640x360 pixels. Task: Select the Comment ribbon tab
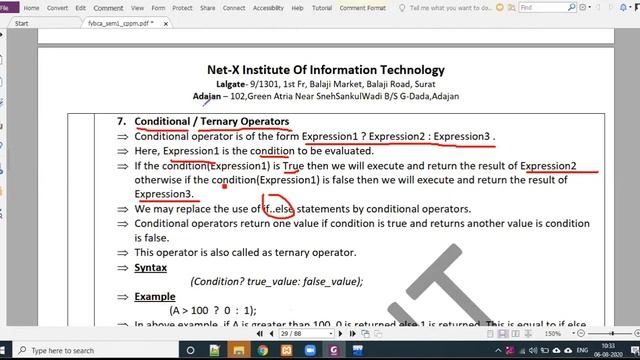coord(108,8)
